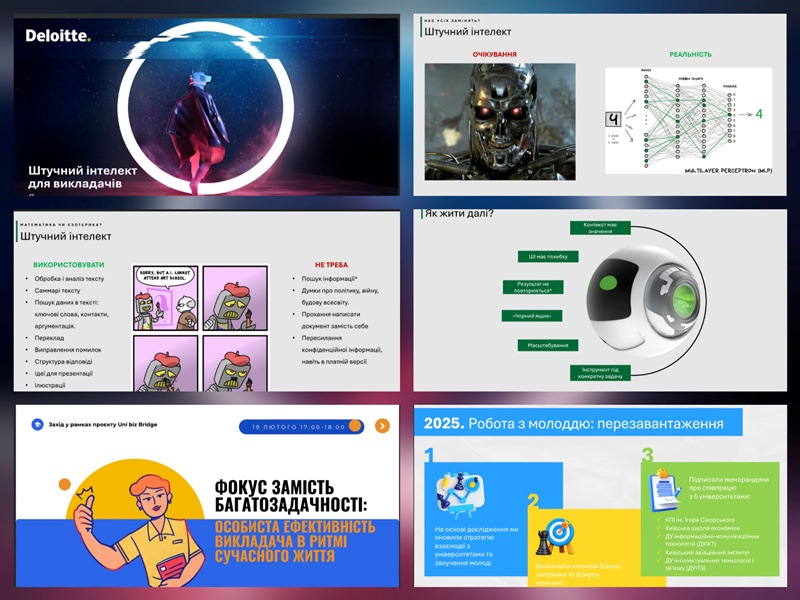The width and height of the screenshot is (800, 600).
Task: Click the yellow number 2
Action: 534,501
